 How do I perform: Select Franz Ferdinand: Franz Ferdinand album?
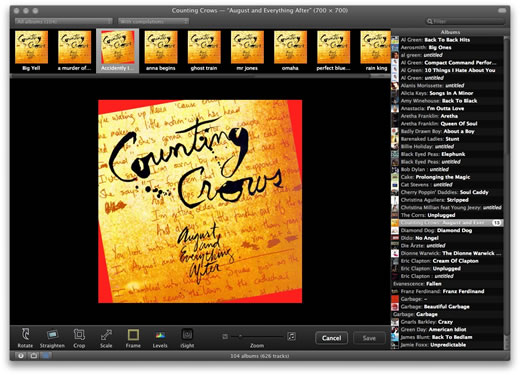[447, 291]
